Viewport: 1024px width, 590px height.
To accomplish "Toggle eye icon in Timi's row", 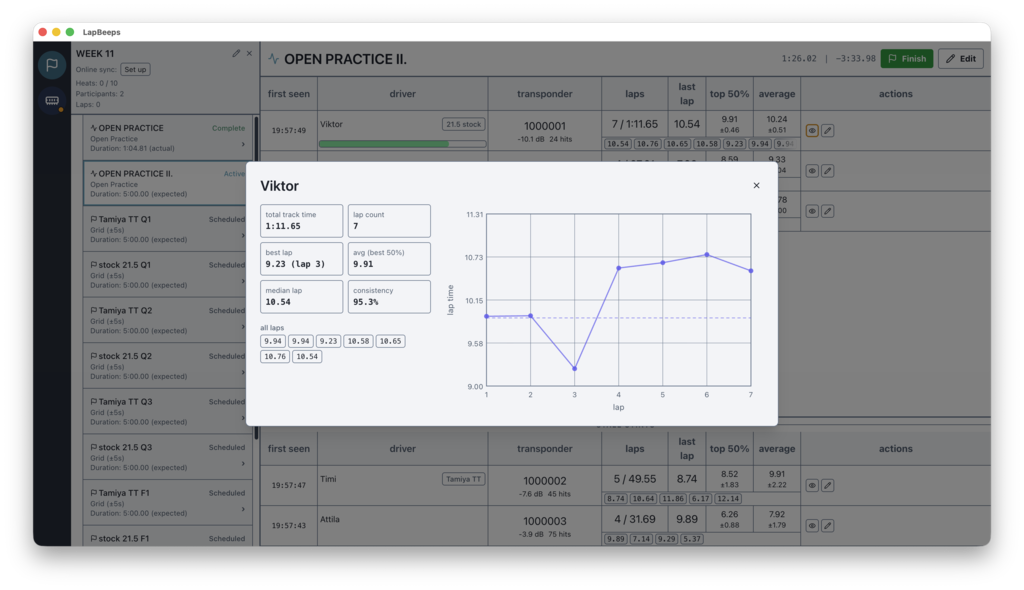I will 812,486.
